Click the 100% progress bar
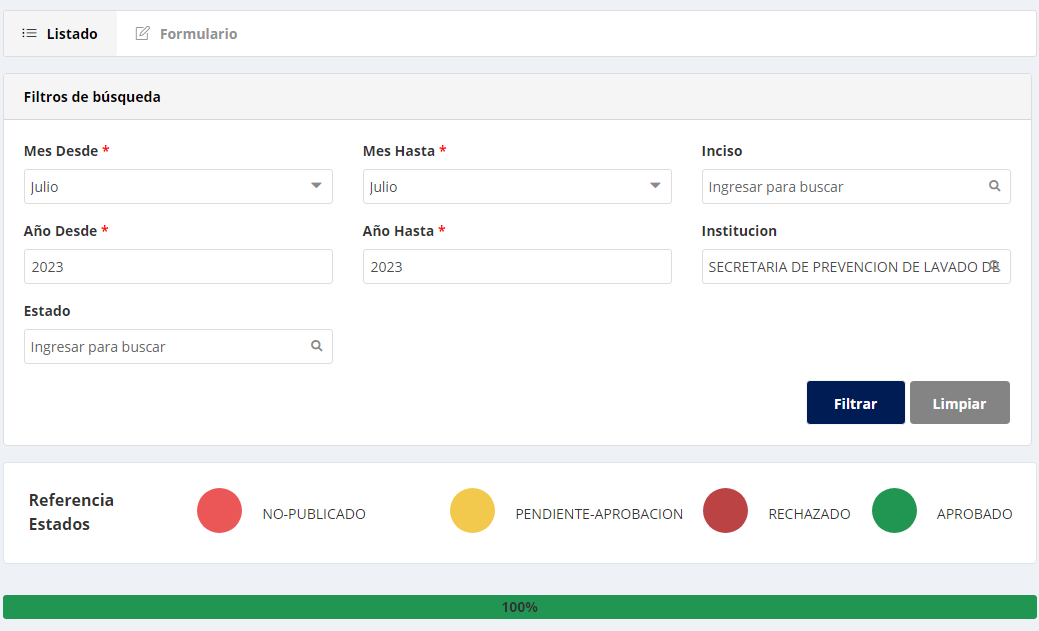 (520, 607)
